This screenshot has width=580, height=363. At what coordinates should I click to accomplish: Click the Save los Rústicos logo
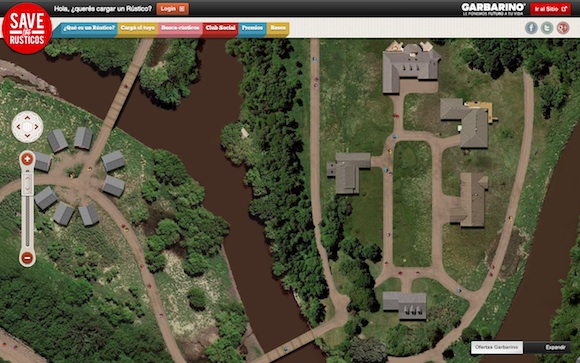[x=27, y=28]
